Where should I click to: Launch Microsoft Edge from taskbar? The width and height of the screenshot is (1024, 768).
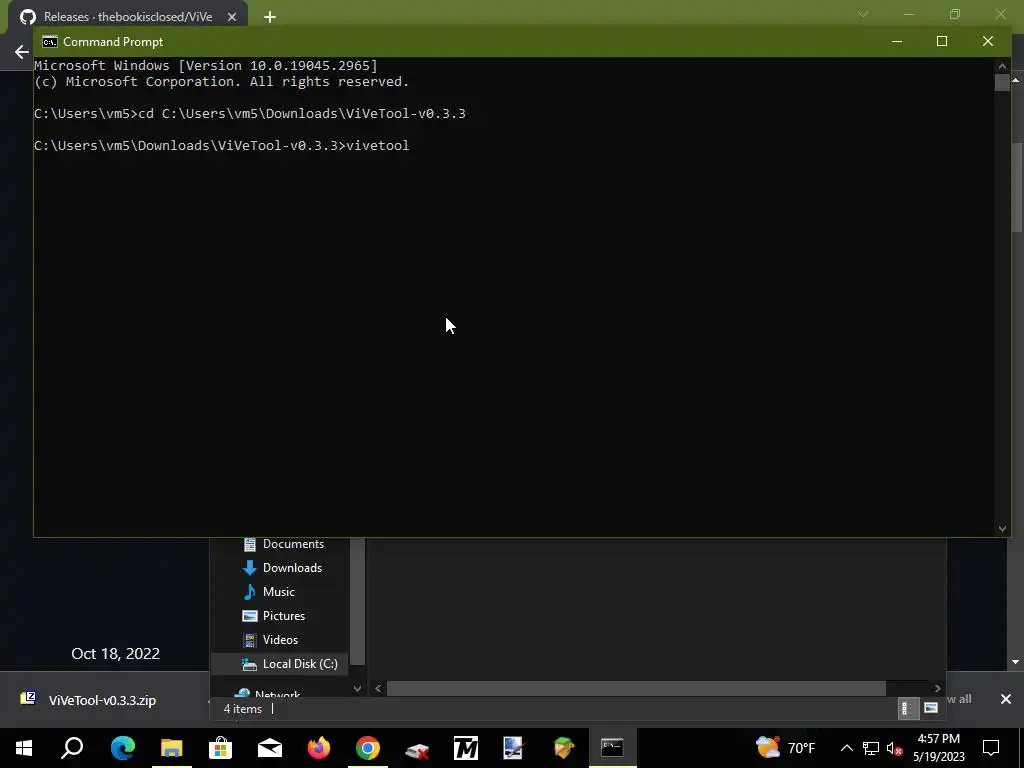(123, 748)
